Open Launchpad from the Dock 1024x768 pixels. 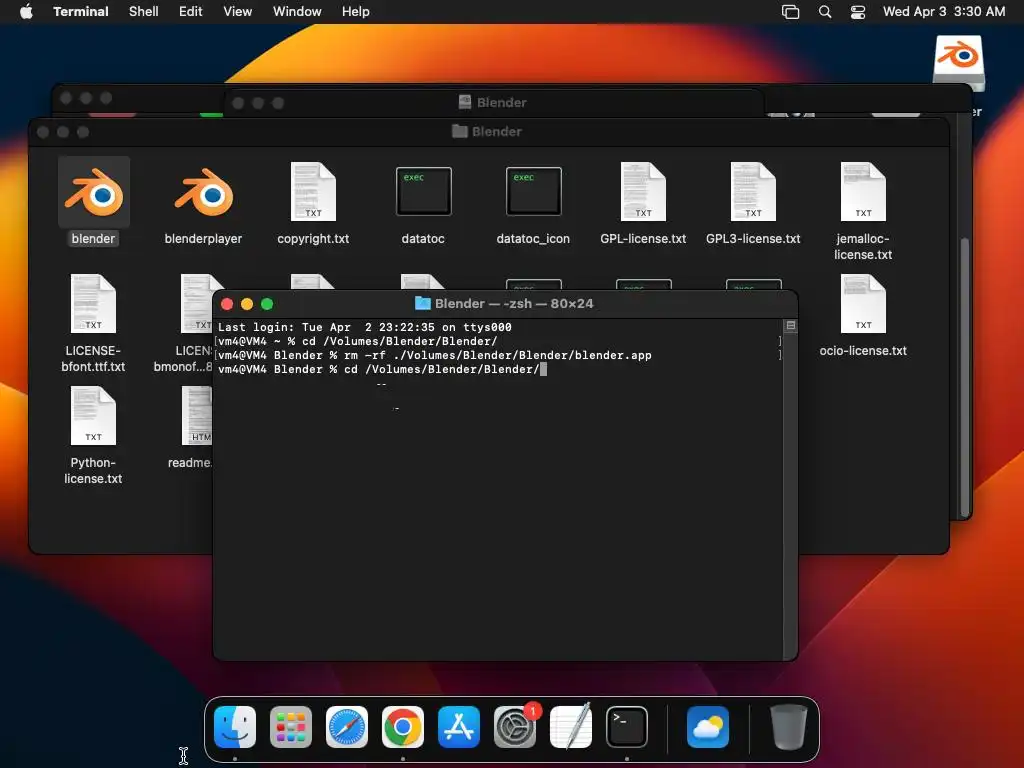(x=291, y=727)
